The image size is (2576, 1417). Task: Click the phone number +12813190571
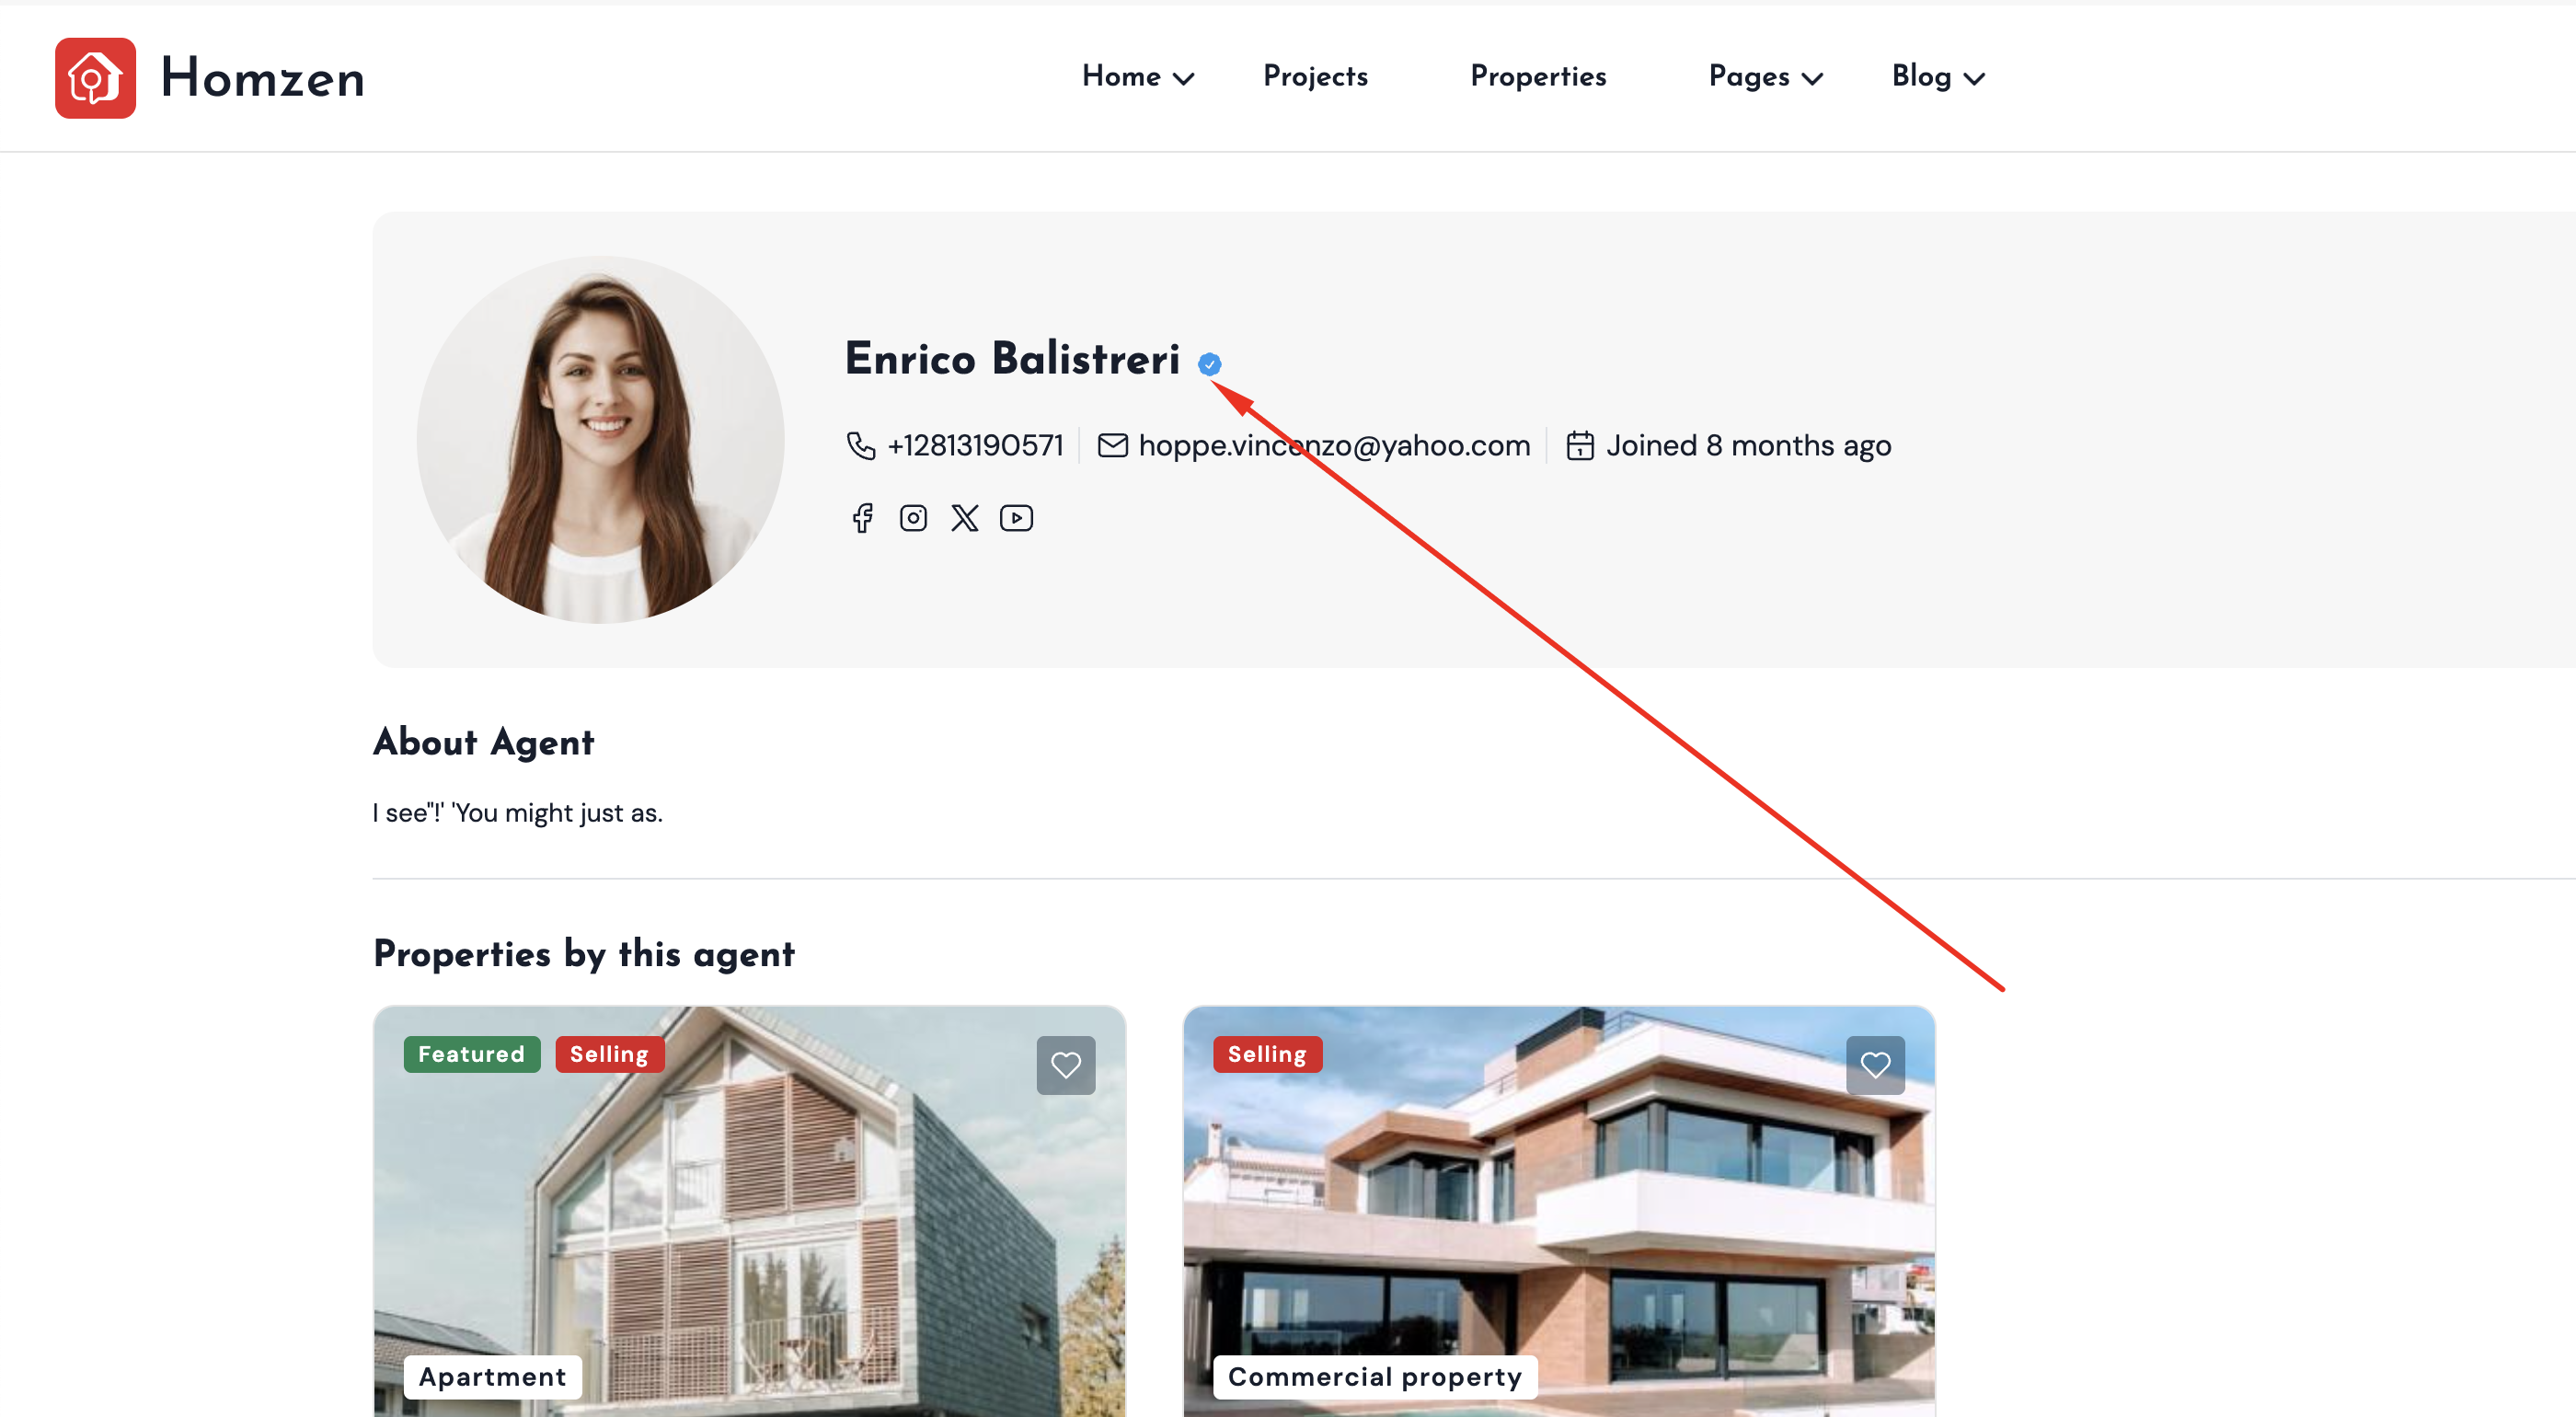point(975,446)
